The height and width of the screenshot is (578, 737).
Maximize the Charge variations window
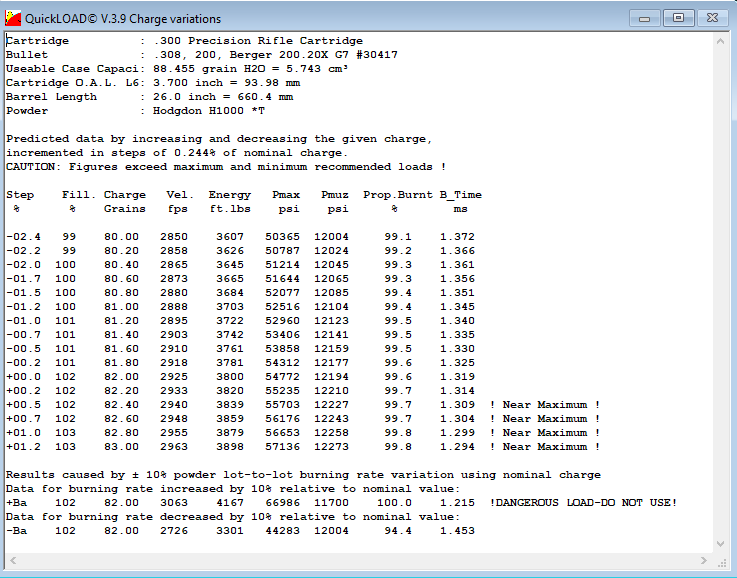pos(679,18)
